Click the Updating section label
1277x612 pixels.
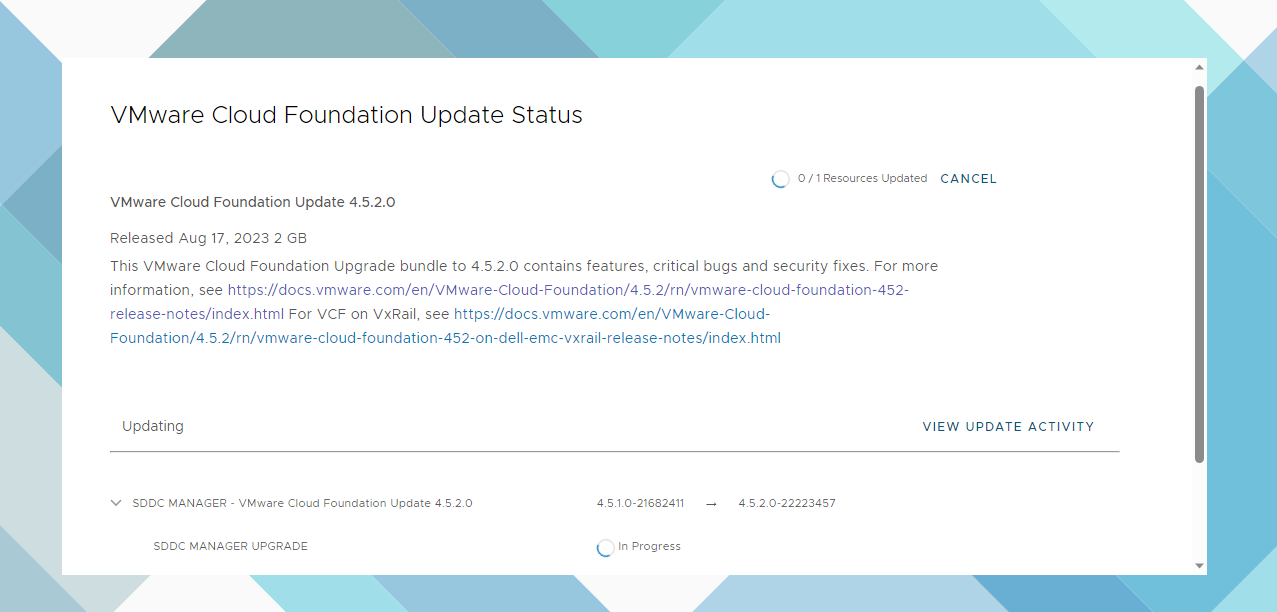(x=153, y=426)
